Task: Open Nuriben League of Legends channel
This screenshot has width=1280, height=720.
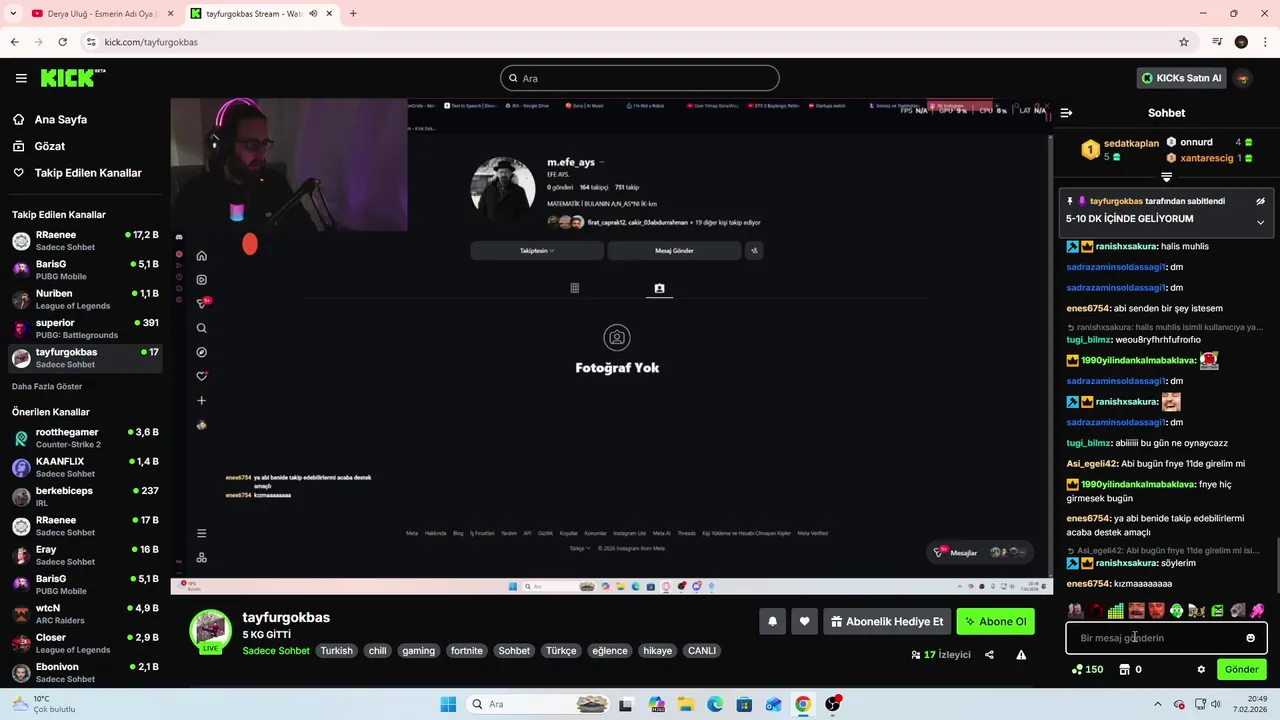Action: pyautogui.click(x=85, y=300)
